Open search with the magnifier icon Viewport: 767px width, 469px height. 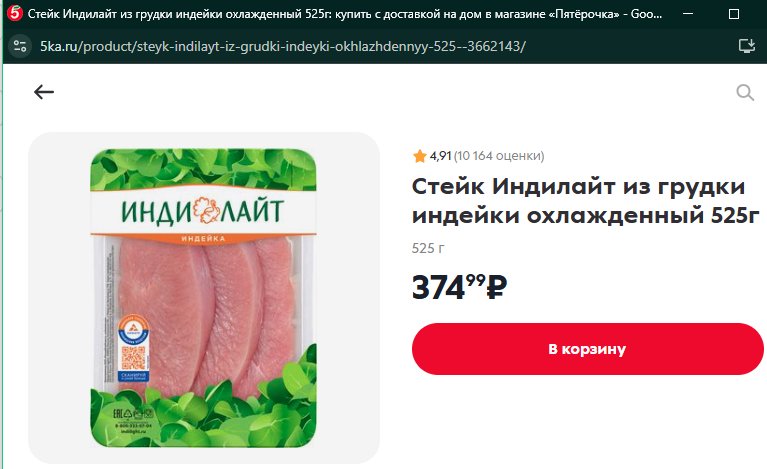click(745, 92)
